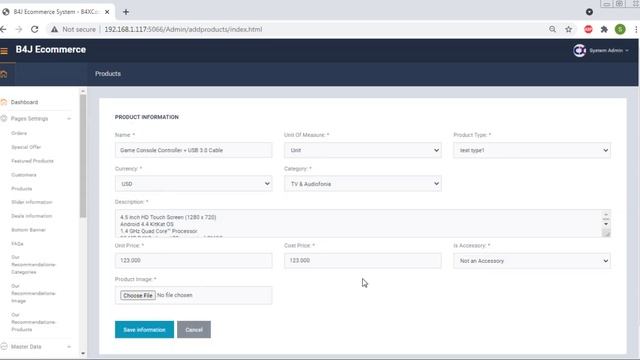Open Bottom Banner in the sidebar
640x360 pixels.
click(28, 230)
